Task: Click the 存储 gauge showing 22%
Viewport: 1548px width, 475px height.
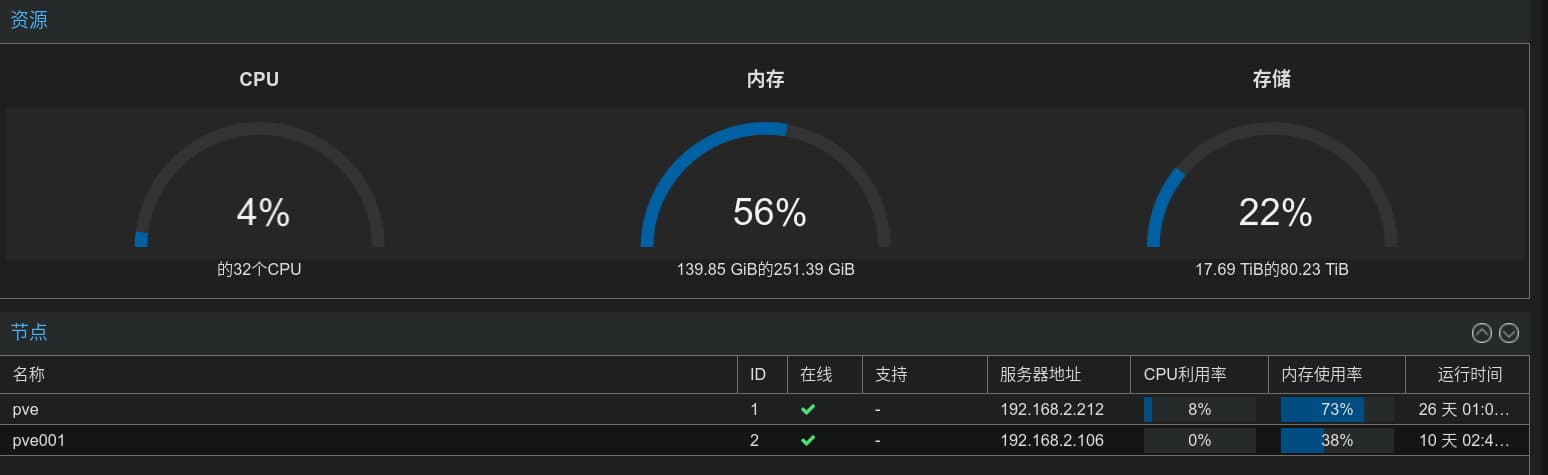Action: pyautogui.click(x=1272, y=185)
